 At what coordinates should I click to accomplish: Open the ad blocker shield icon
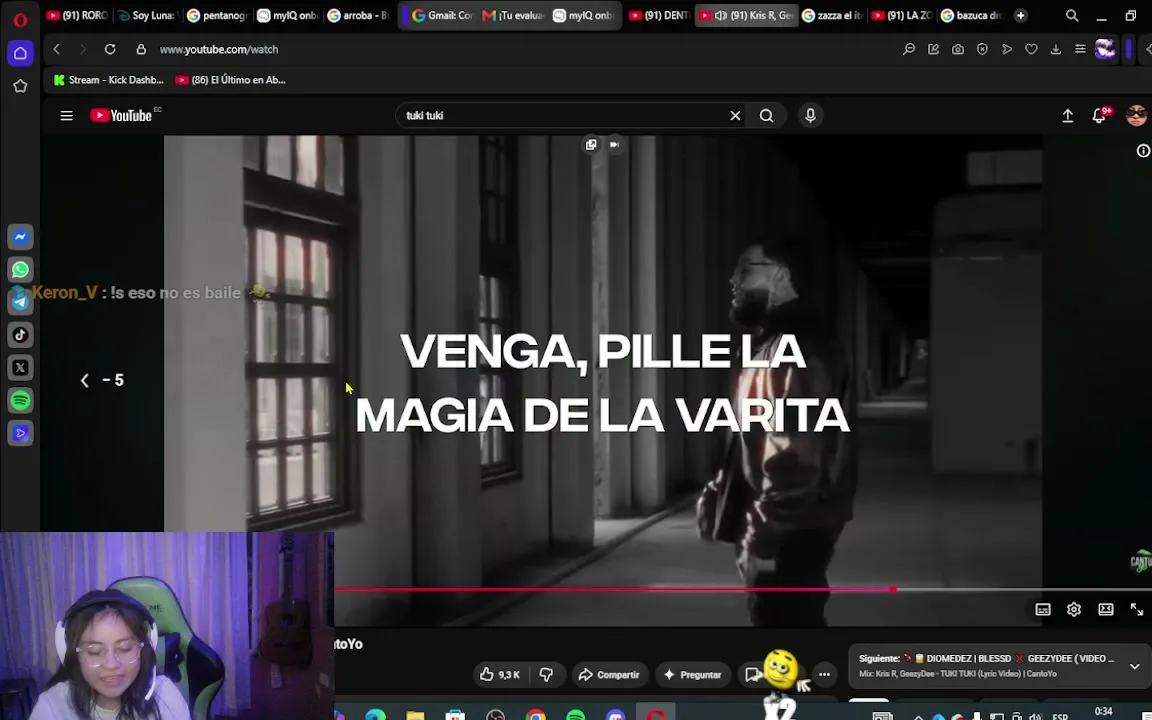(x=982, y=49)
